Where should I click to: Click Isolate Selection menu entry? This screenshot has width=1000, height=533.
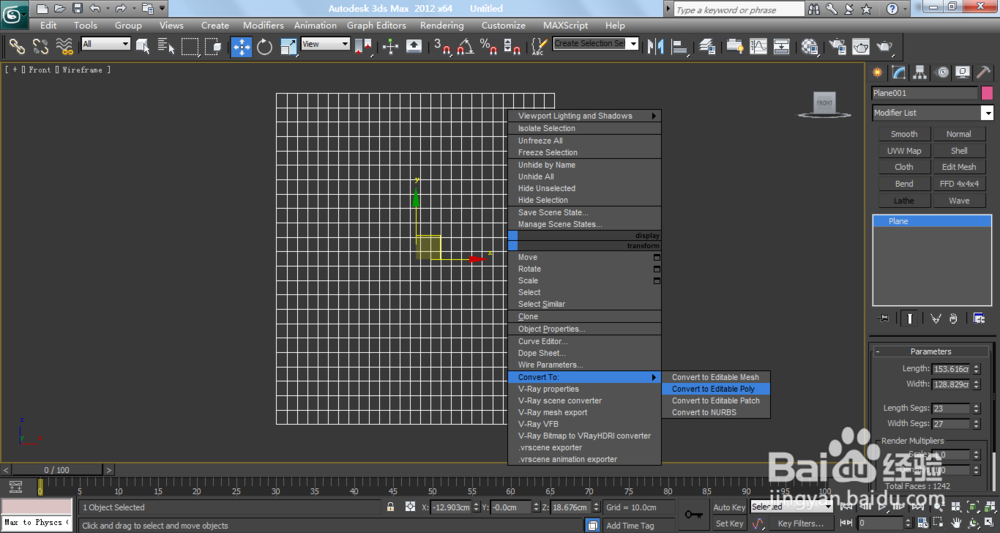tap(584, 128)
